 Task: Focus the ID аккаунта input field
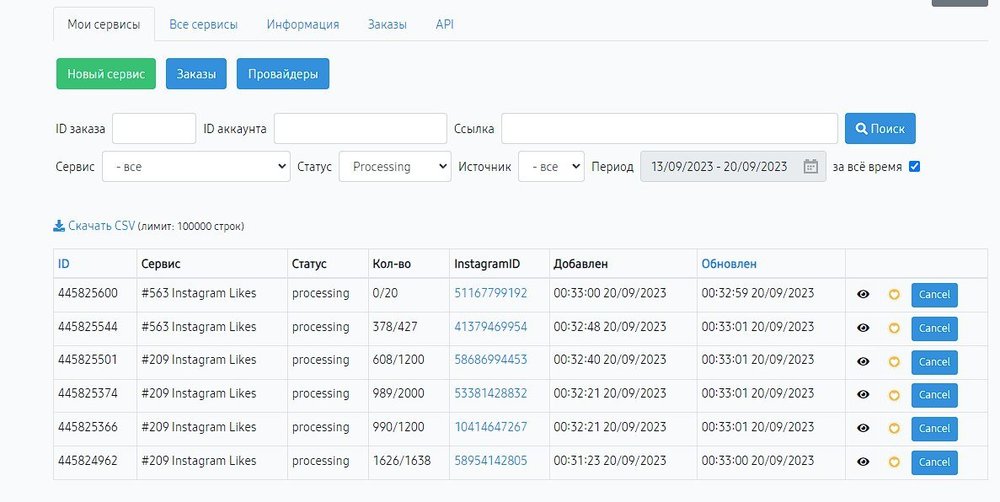click(360, 129)
